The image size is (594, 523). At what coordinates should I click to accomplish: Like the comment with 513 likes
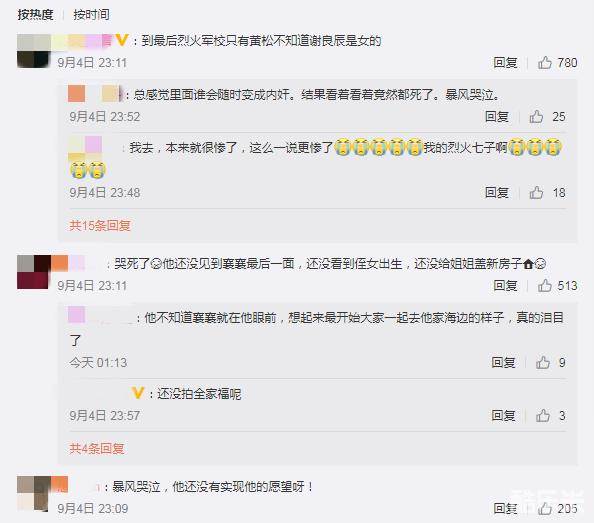[x=545, y=286]
